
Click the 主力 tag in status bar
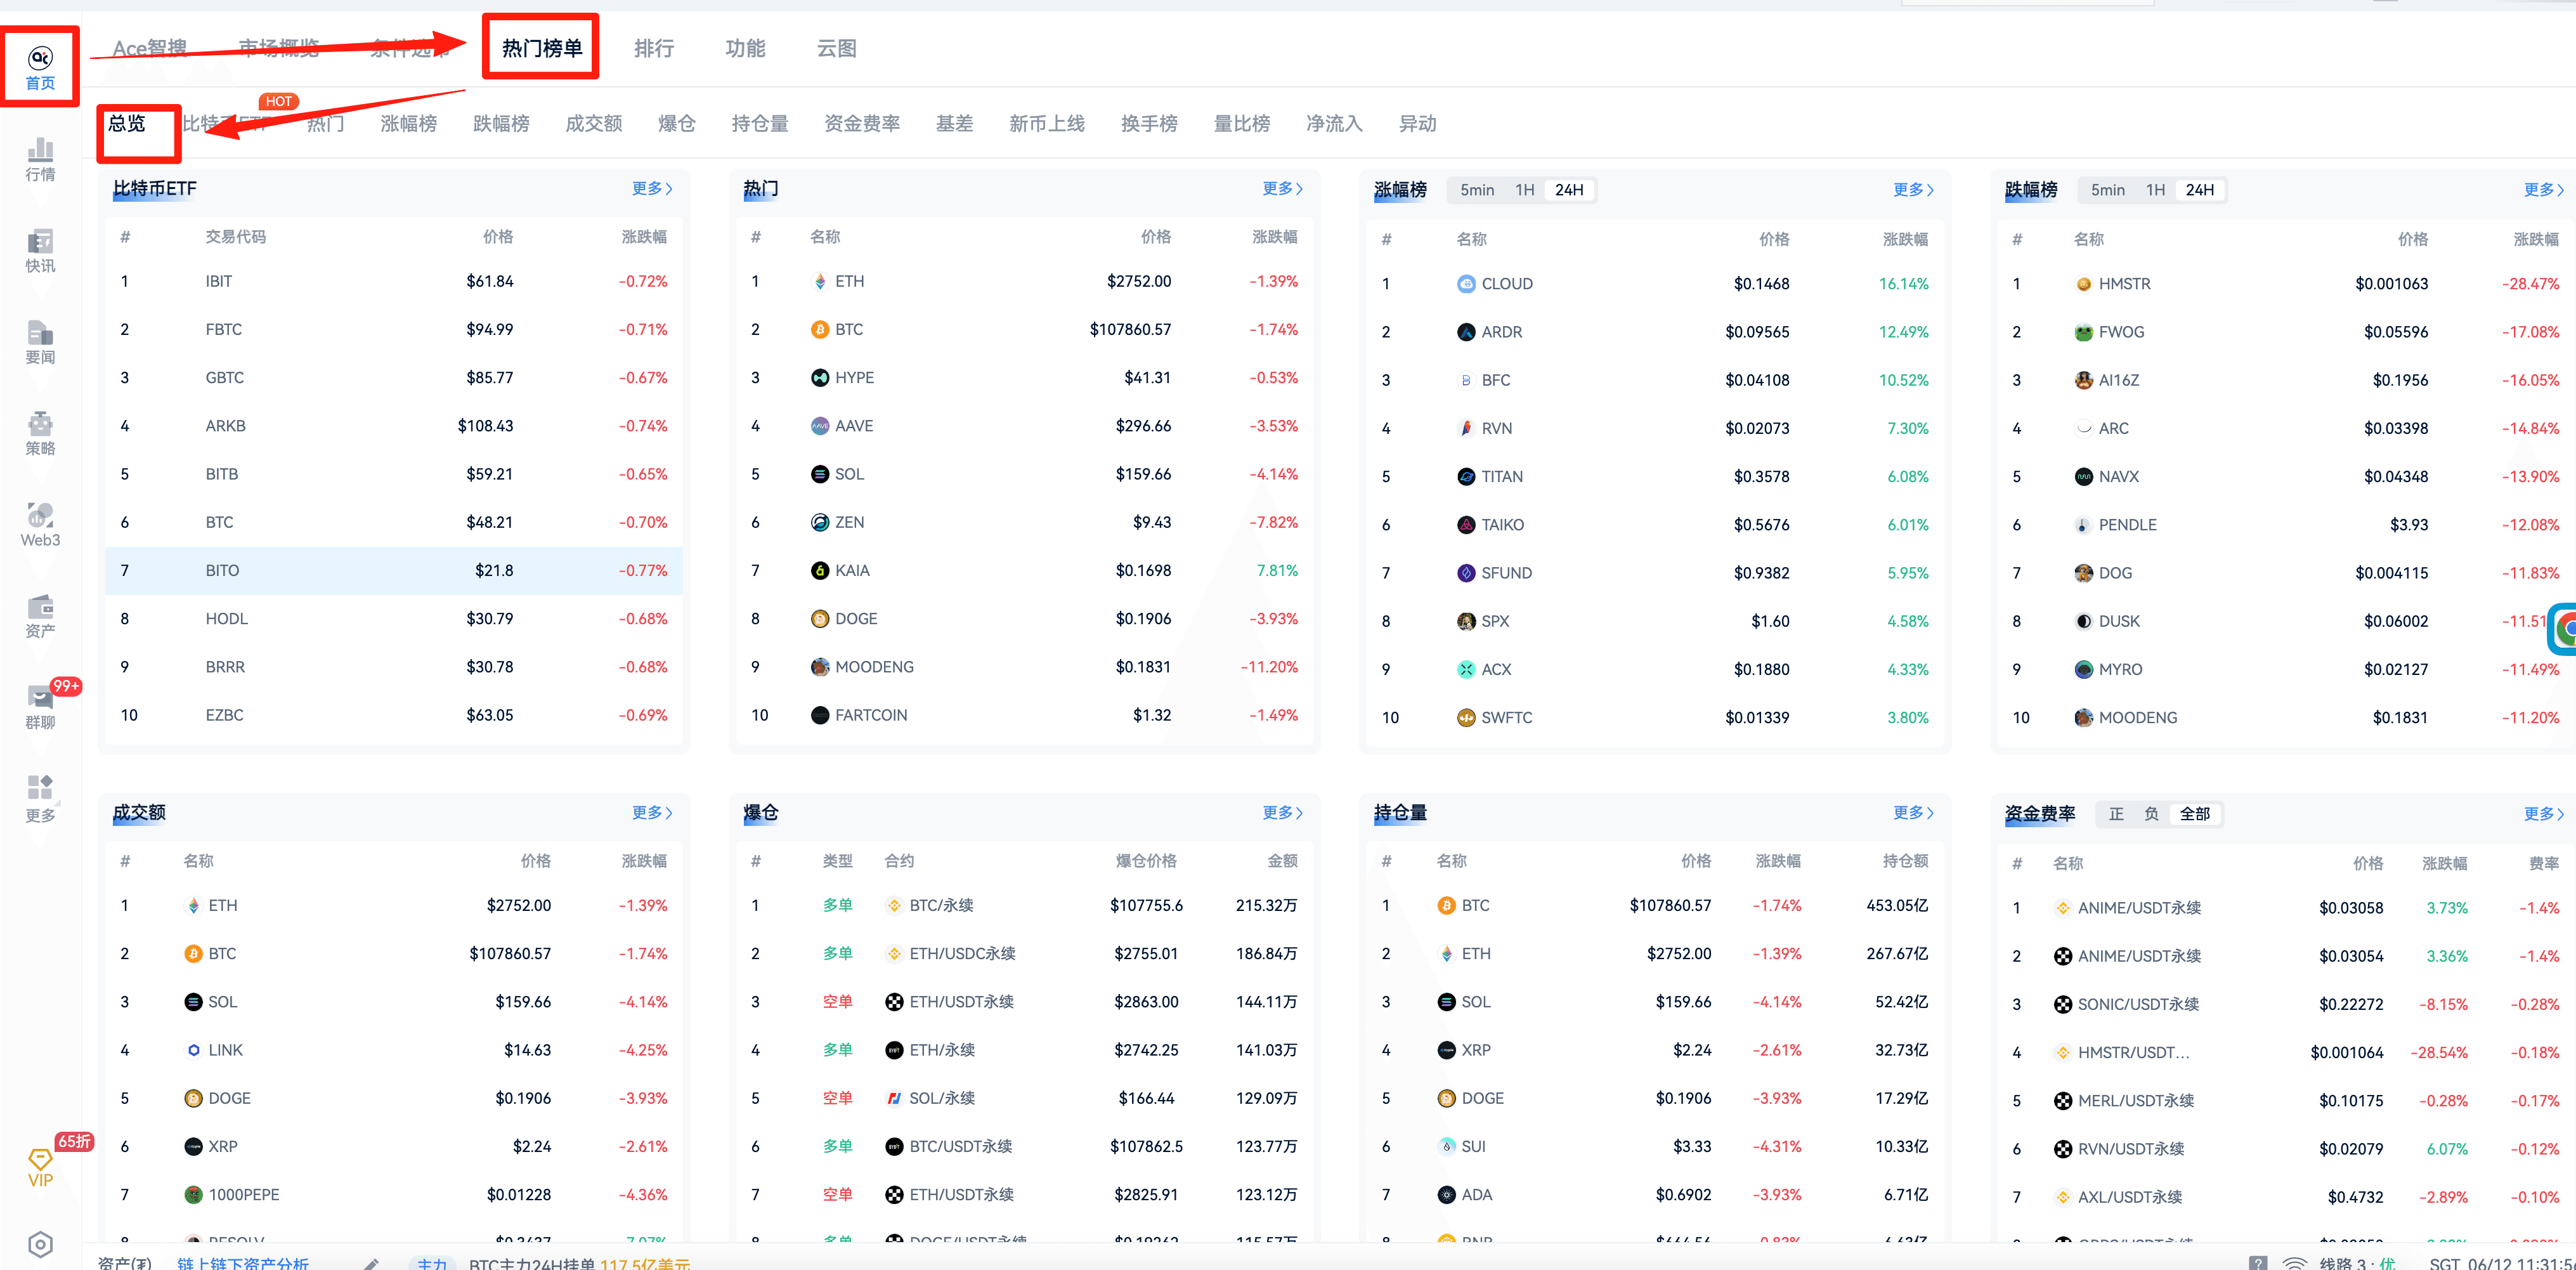[432, 1263]
